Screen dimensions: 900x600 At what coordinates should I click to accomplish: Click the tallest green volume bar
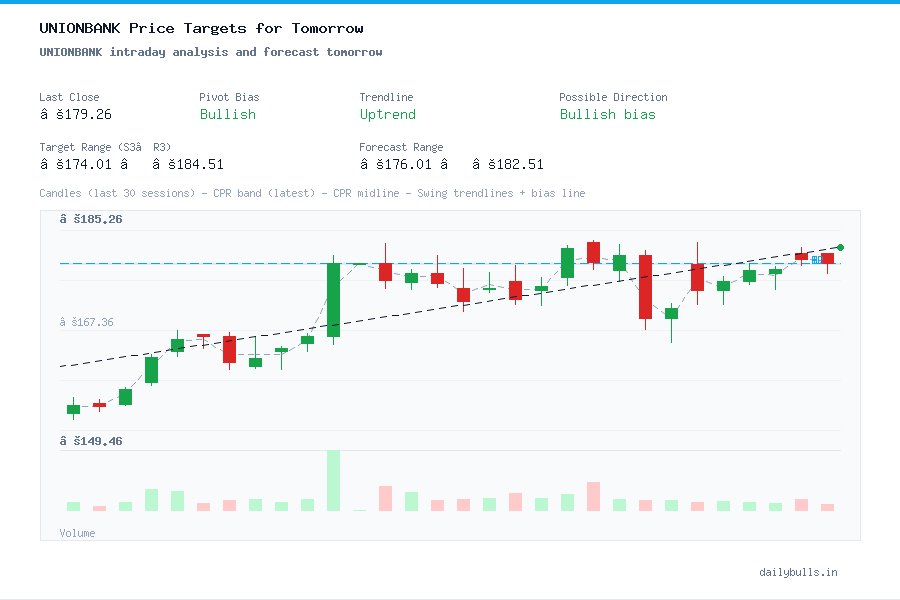tap(334, 480)
